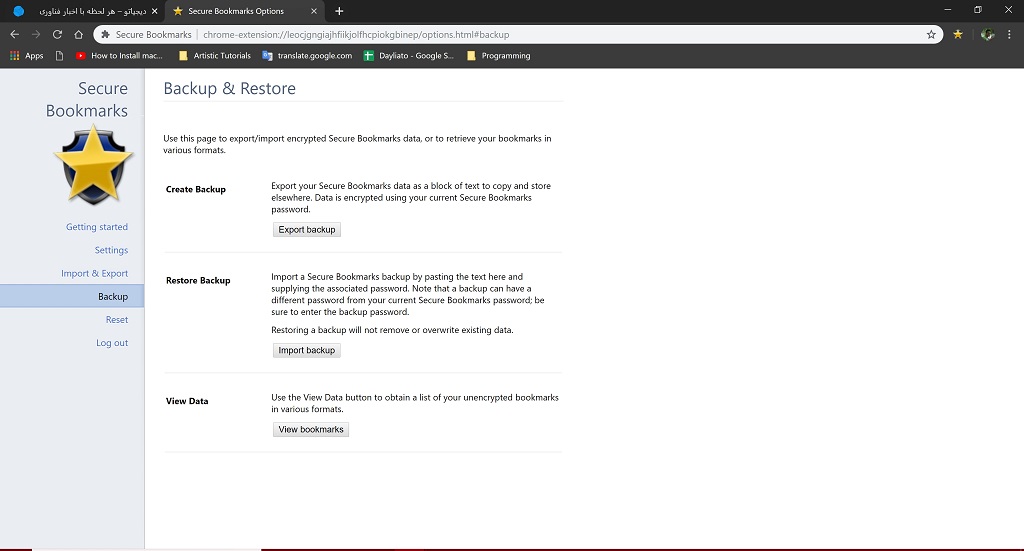This screenshot has width=1024, height=551.
Task: Reload the page with the refresh icon
Action: (57, 35)
